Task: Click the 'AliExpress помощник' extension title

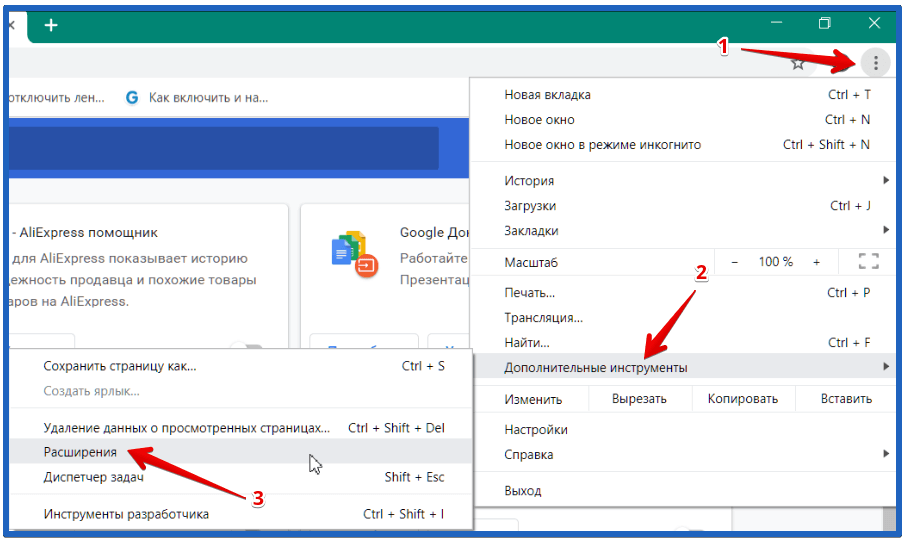Action: click(x=89, y=233)
